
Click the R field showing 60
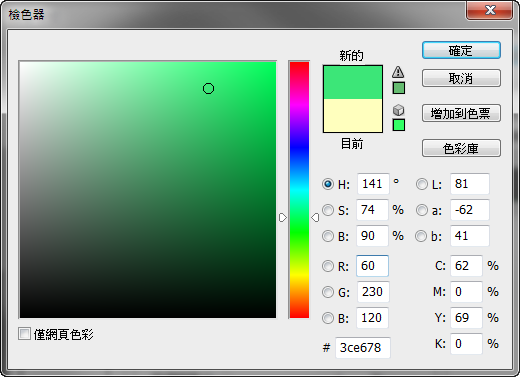pos(372,266)
